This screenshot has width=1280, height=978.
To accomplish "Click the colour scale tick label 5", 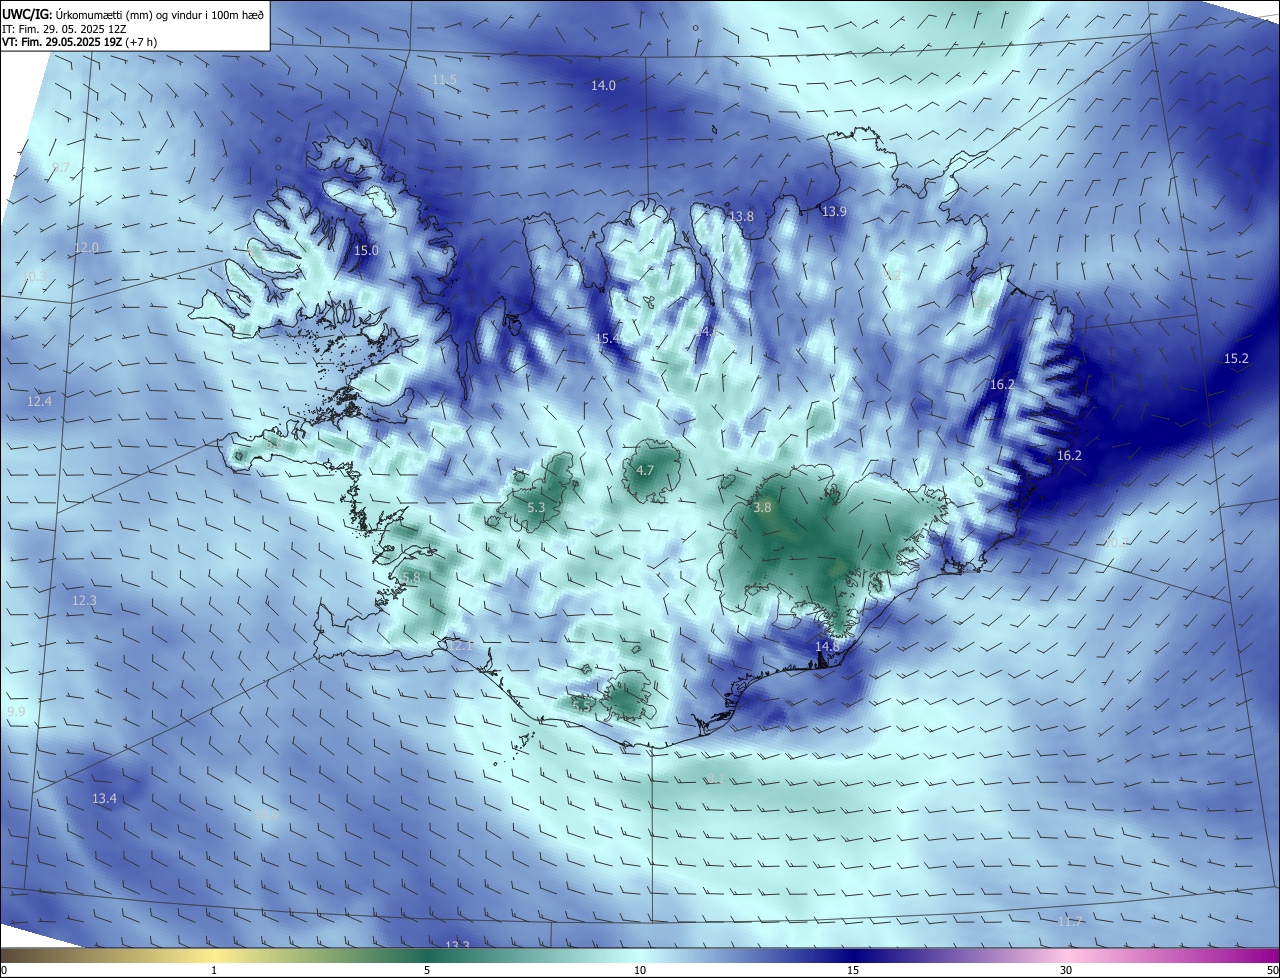I will click(427, 970).
